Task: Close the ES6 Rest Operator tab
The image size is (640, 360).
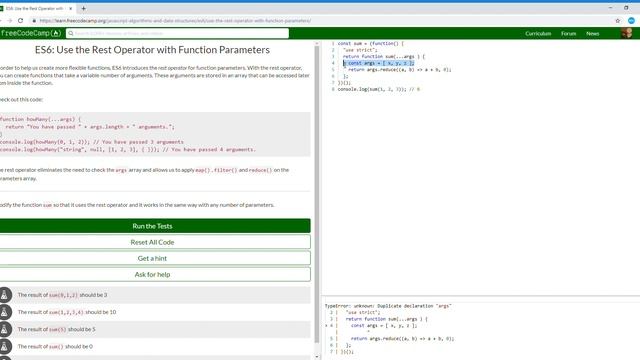Action: [71, 8]
